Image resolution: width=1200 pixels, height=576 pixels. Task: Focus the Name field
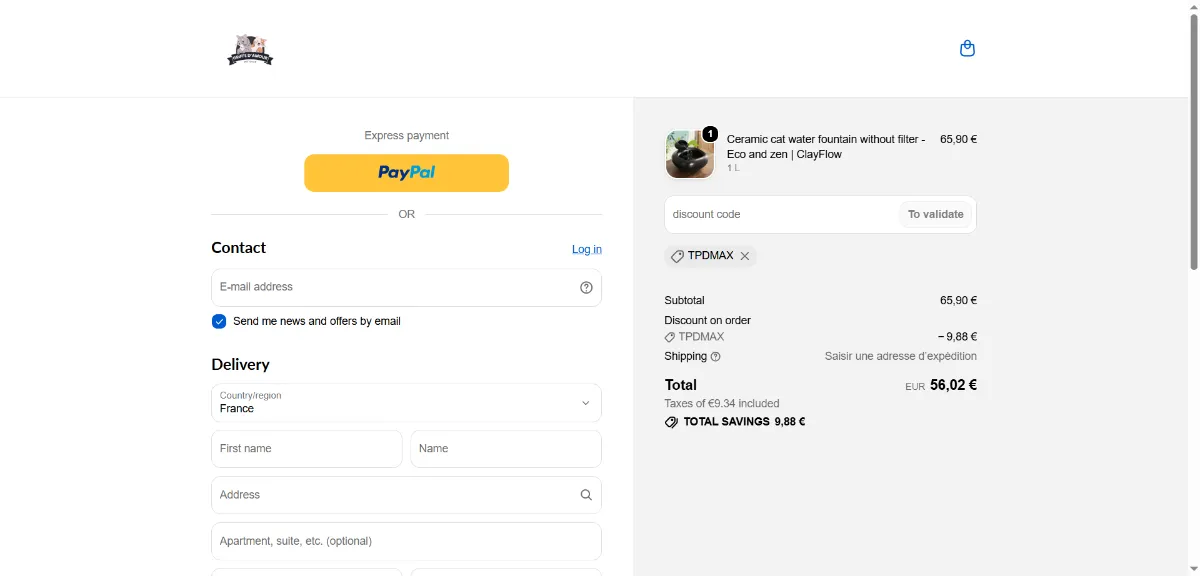coord(506,449)
